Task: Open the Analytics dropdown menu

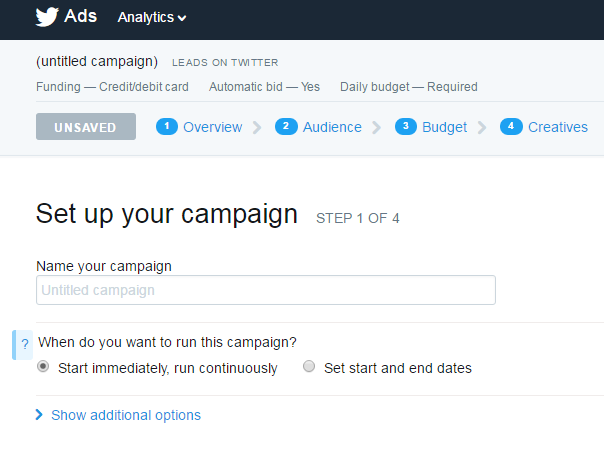Action: (x=152, y=17)
